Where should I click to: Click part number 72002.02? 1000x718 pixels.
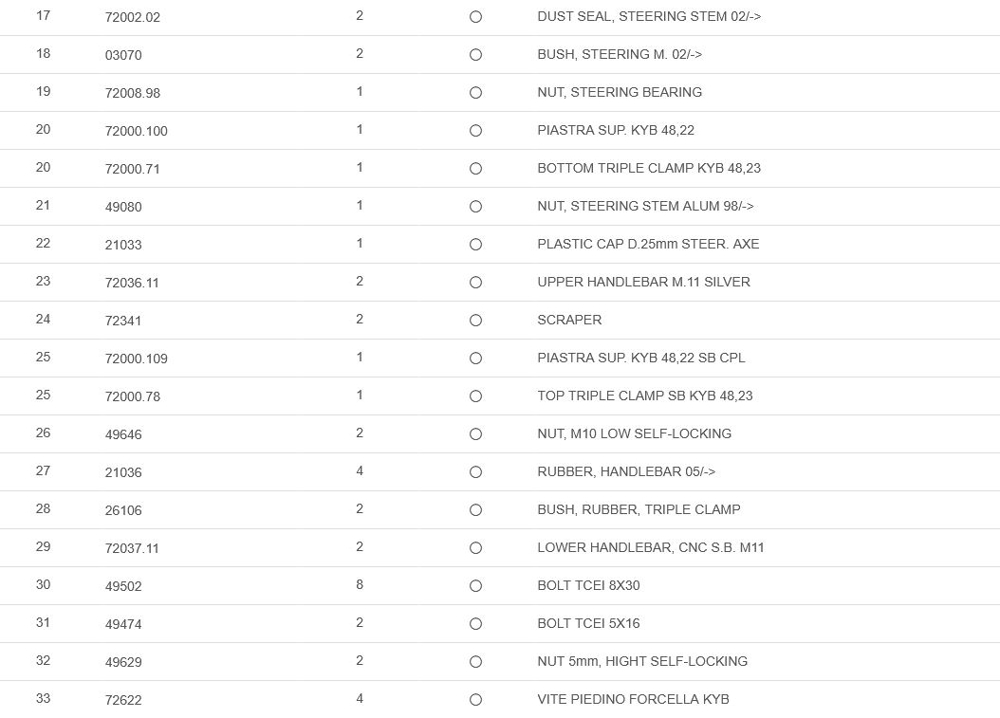pos(132,17)
